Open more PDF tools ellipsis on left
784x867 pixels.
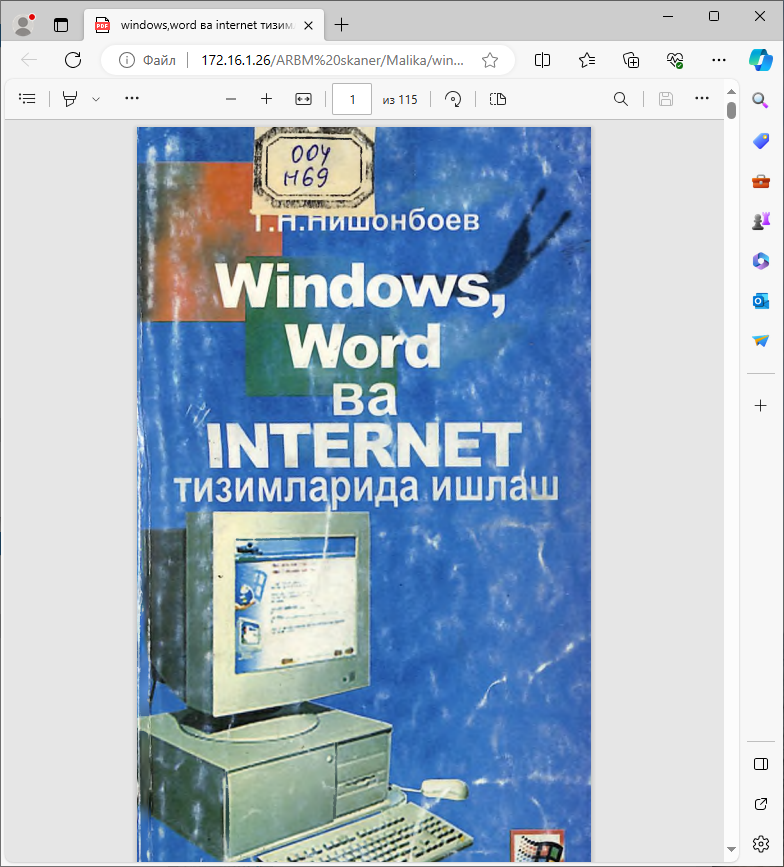[x=132, y=98]
